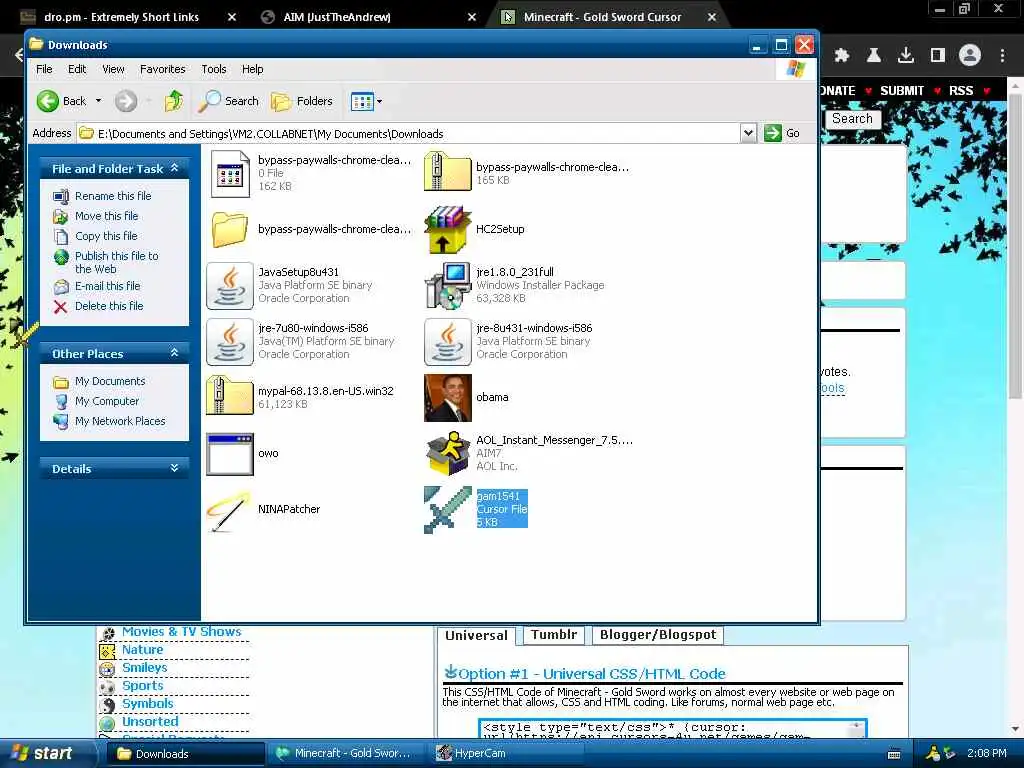
Task: Select the AOL Instant Messenger installer icon
Action: tap(447, 453)
